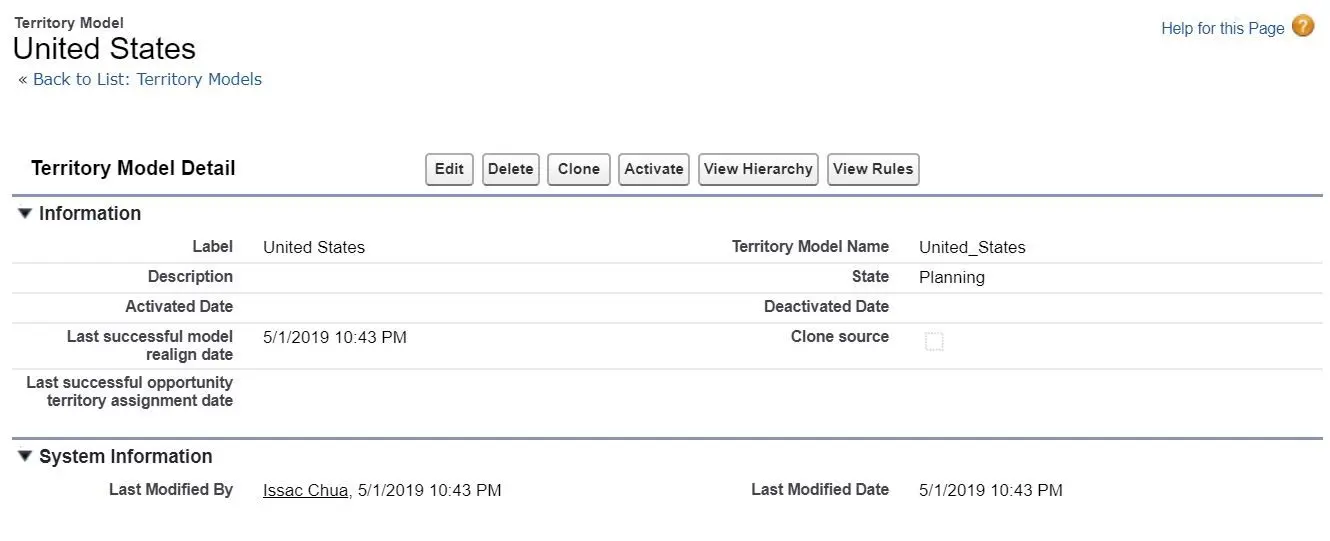Activate the territory model
The height and width of the screenshot is (541, 1330).
pyautogui.click(x=653, y=169)
